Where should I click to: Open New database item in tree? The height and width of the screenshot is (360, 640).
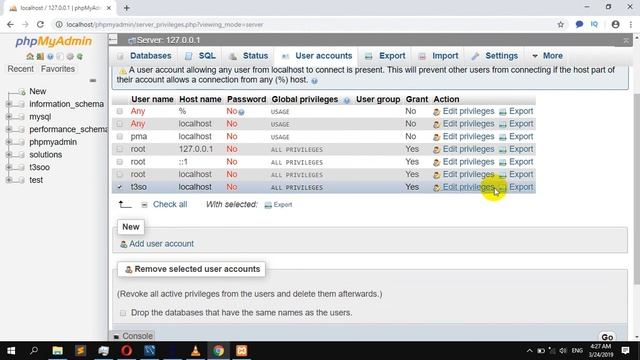(x=38, y=91)
